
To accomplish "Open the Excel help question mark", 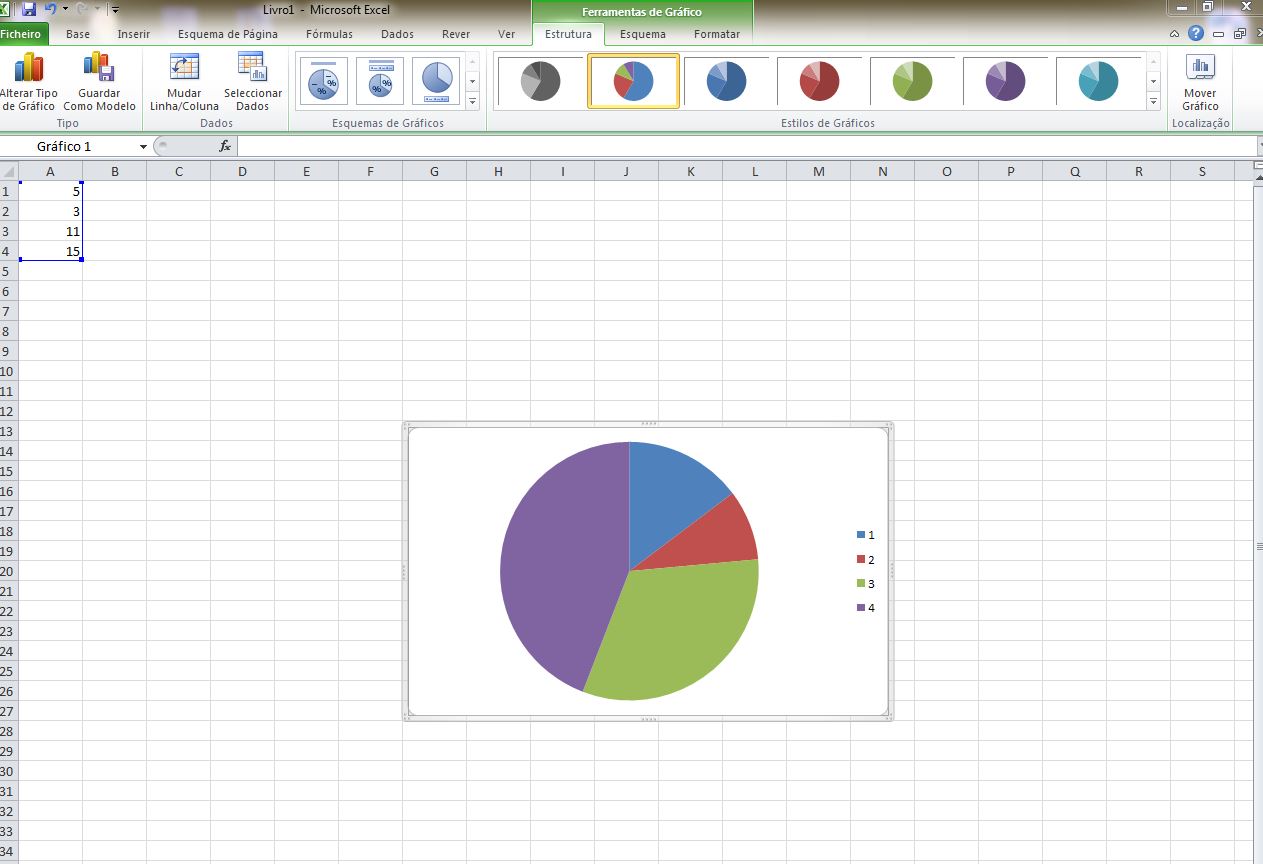I will 1195,33.
